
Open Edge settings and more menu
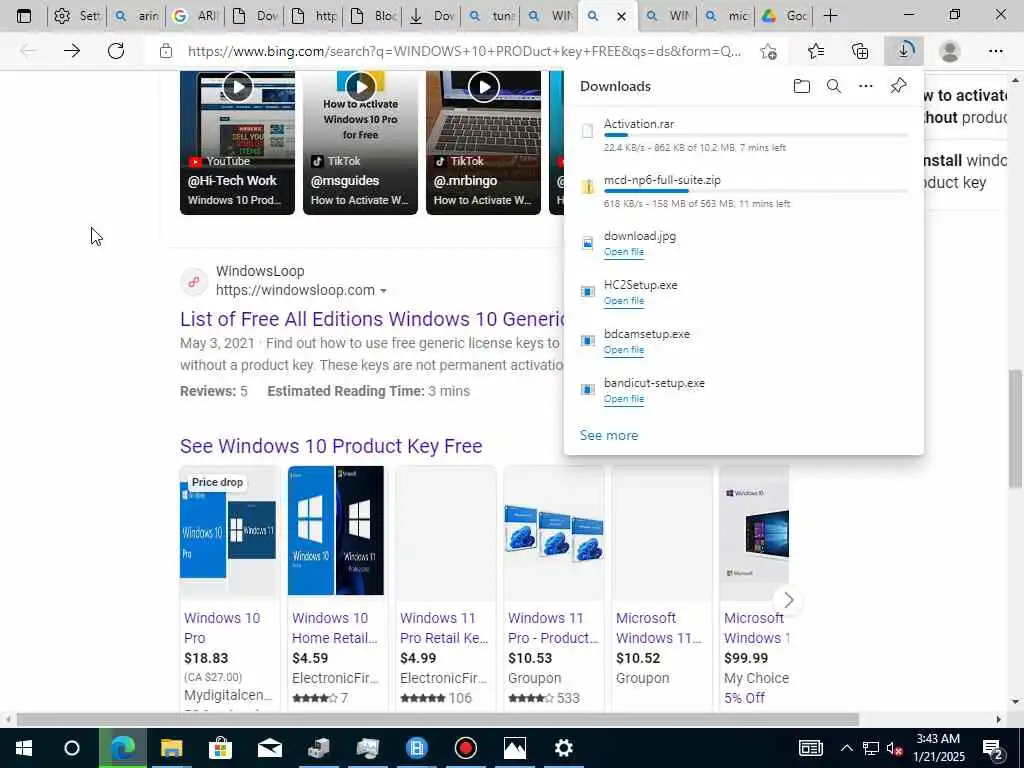[x=995, y=51]
